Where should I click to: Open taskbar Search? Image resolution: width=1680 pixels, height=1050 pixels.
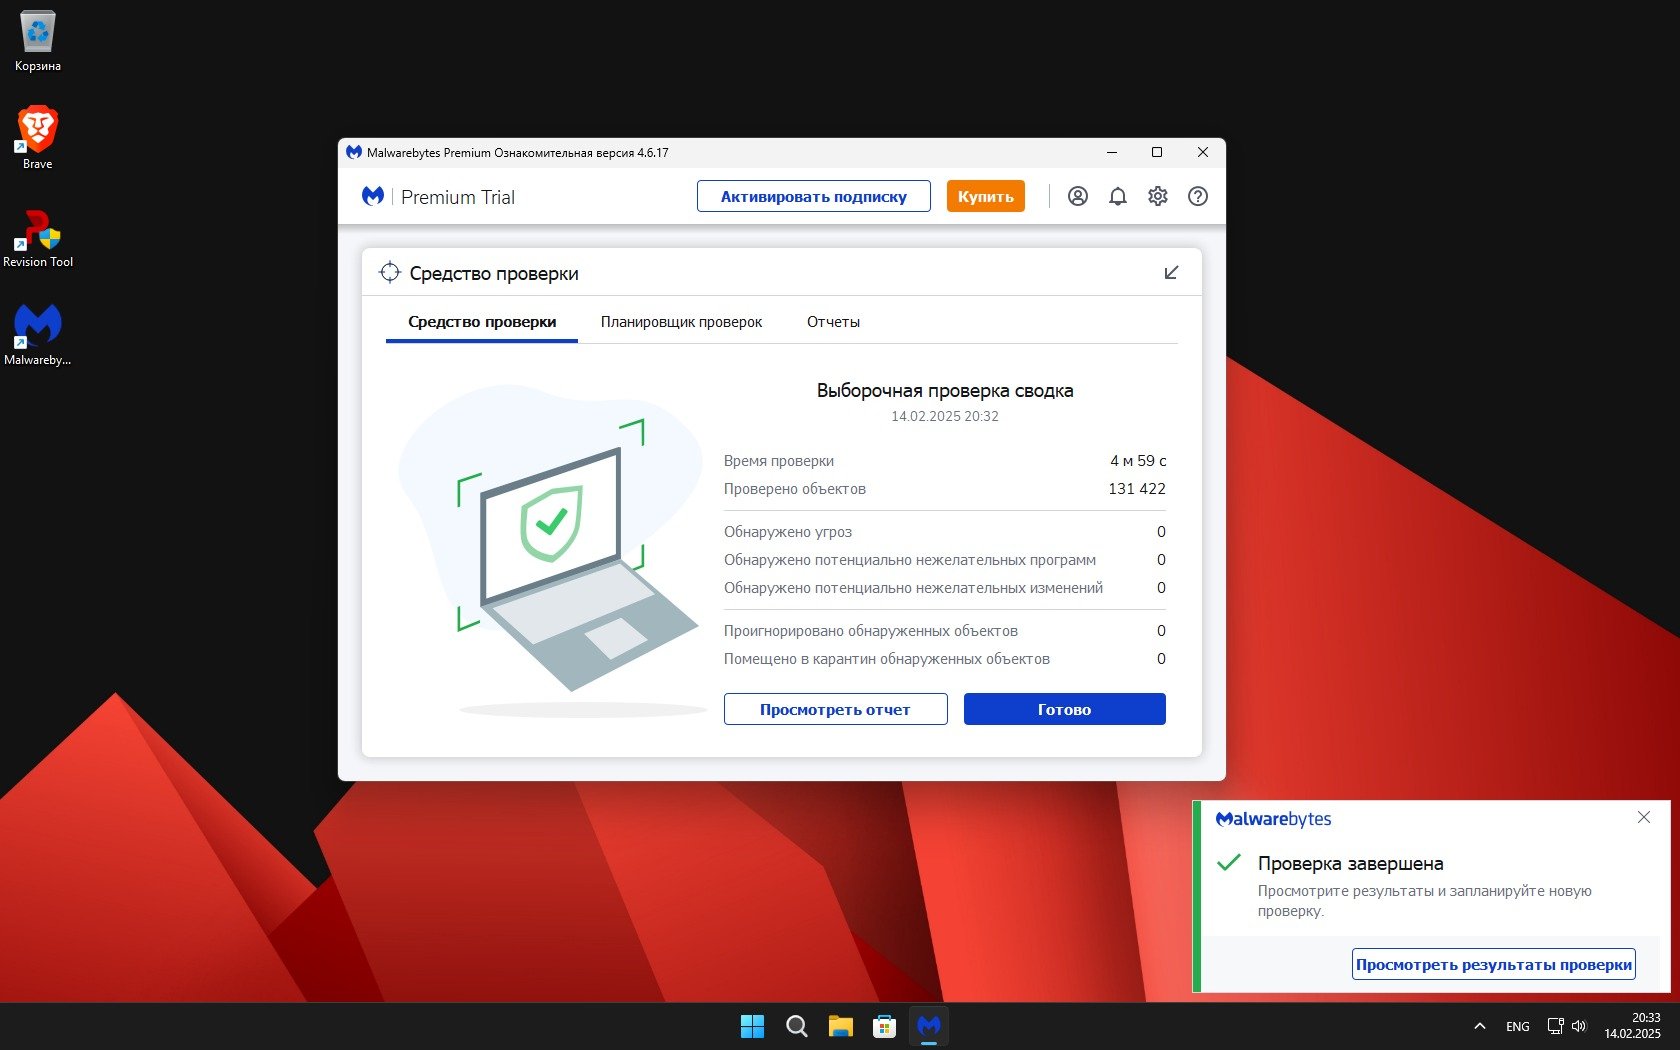pyautogui.click(x=797, y=1026)
